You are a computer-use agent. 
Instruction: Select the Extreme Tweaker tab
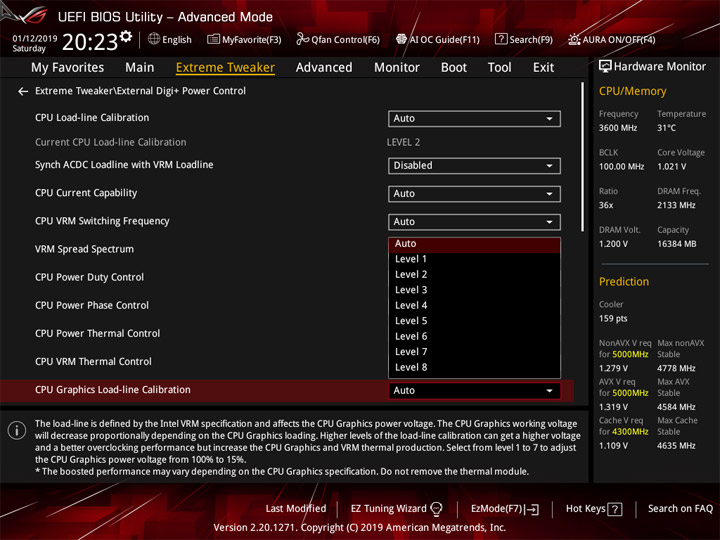(x=225, y=68)
